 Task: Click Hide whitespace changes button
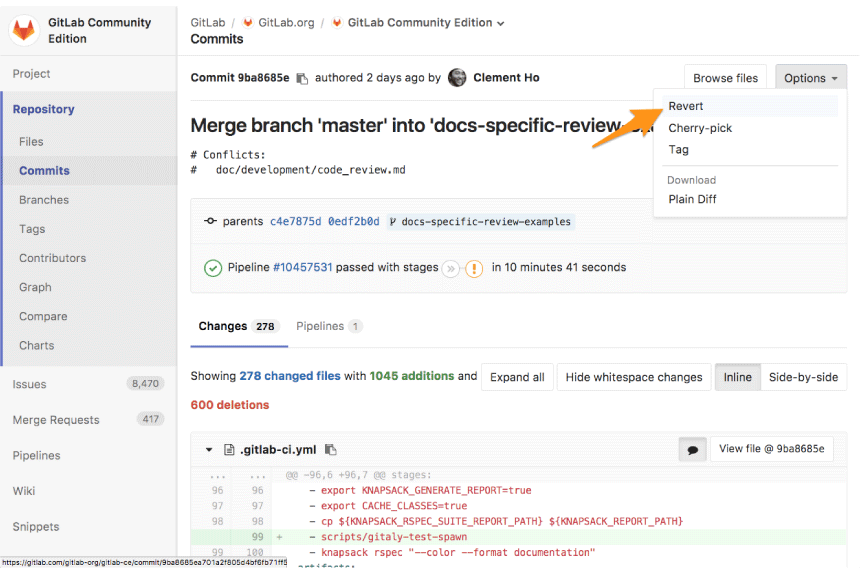tap(634, 377)
